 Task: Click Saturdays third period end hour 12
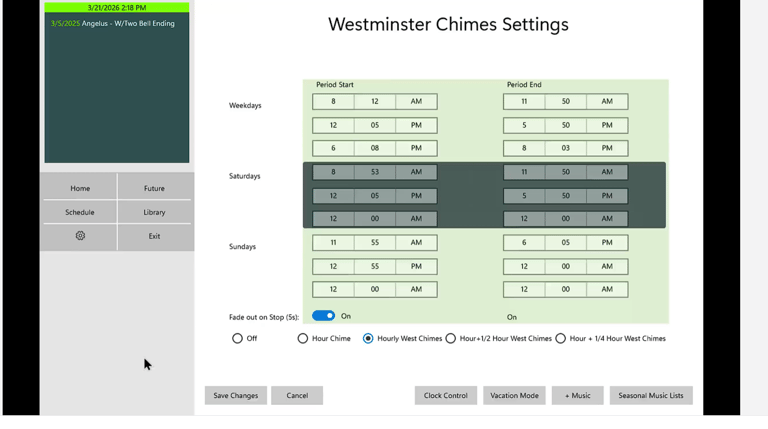[x=524, y=219]
